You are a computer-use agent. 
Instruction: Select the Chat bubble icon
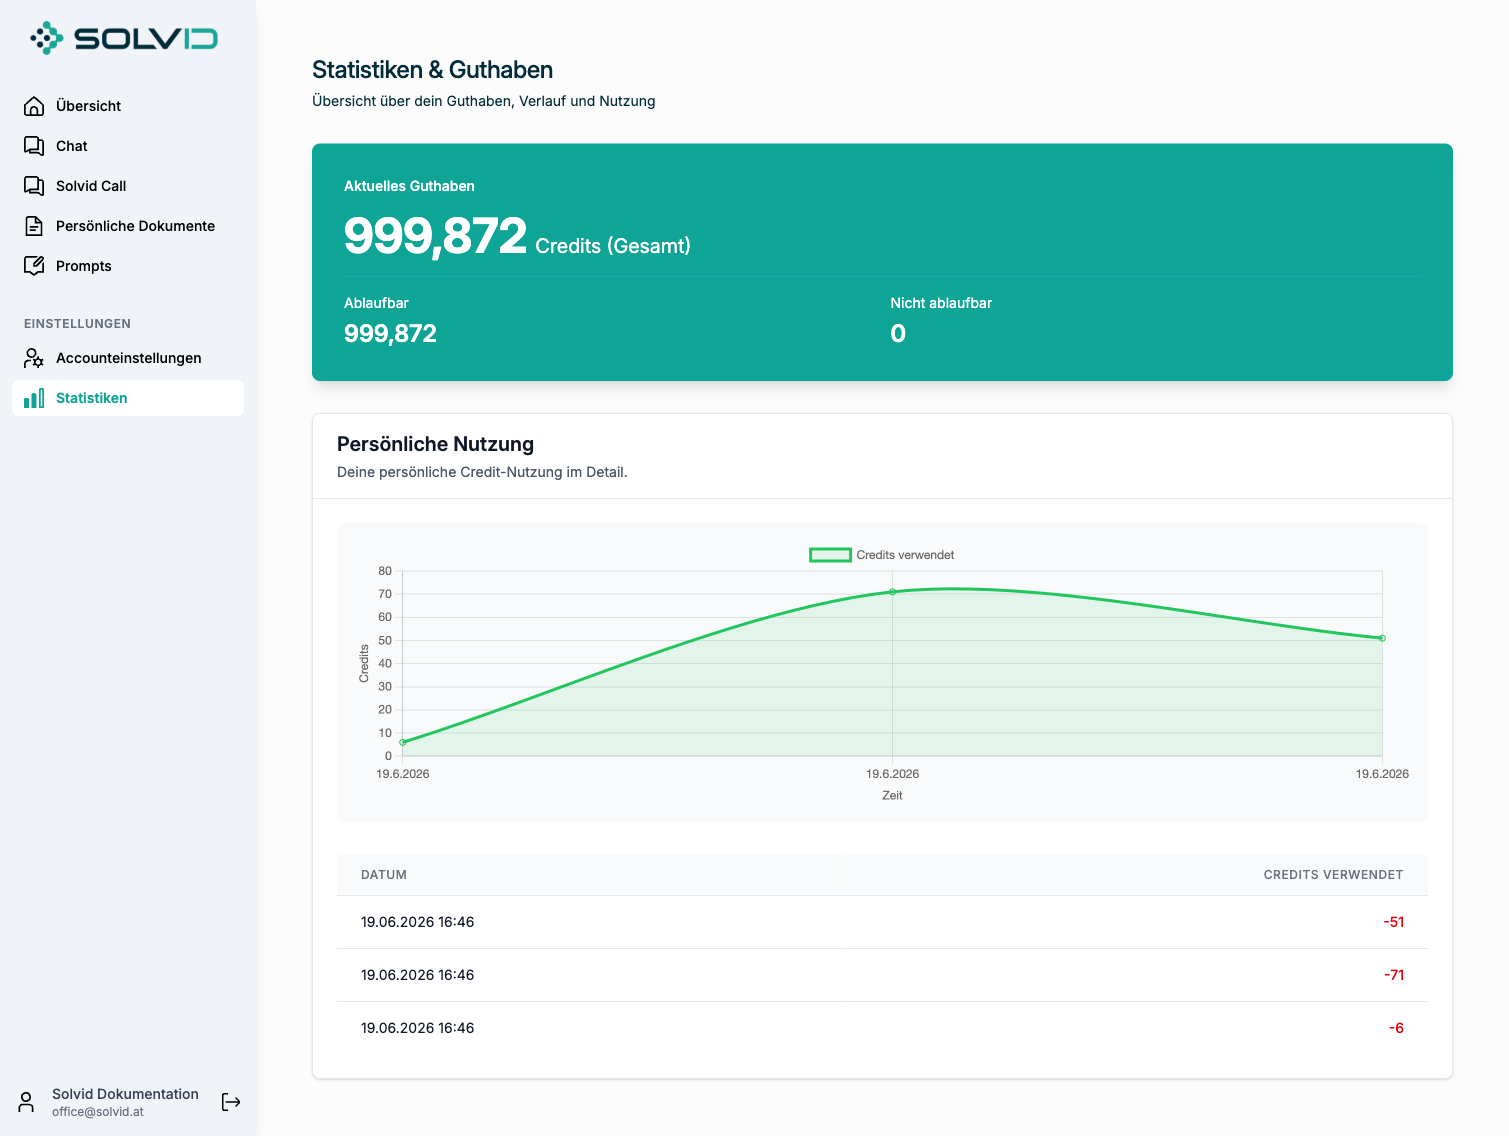point(34,146)
